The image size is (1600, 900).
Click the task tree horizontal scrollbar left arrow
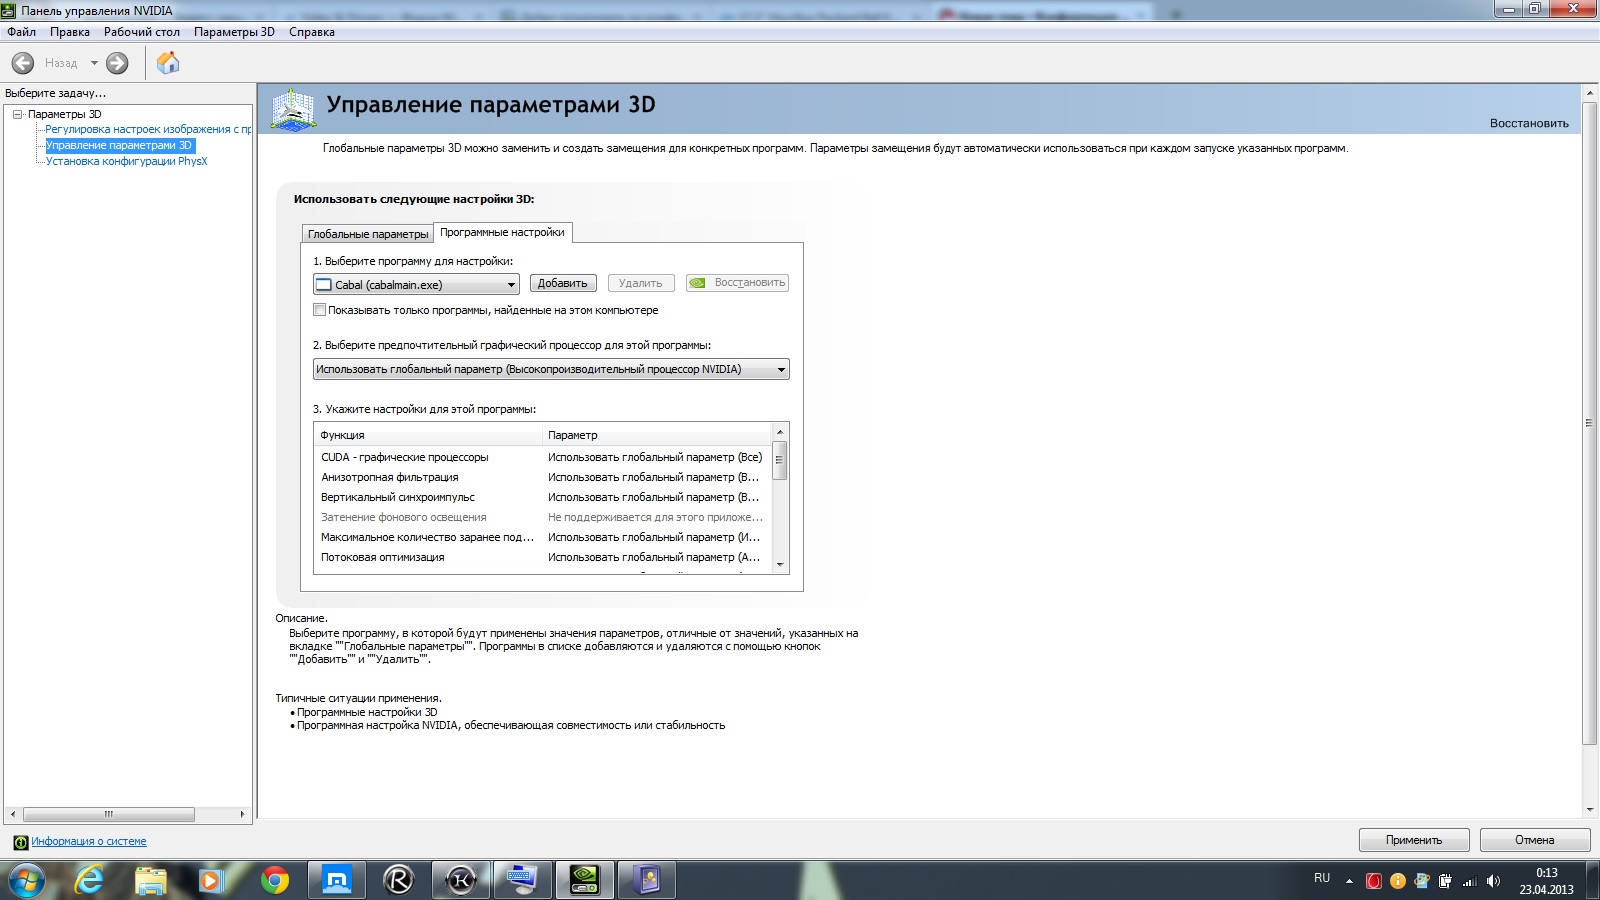click(x=12, y=814)
